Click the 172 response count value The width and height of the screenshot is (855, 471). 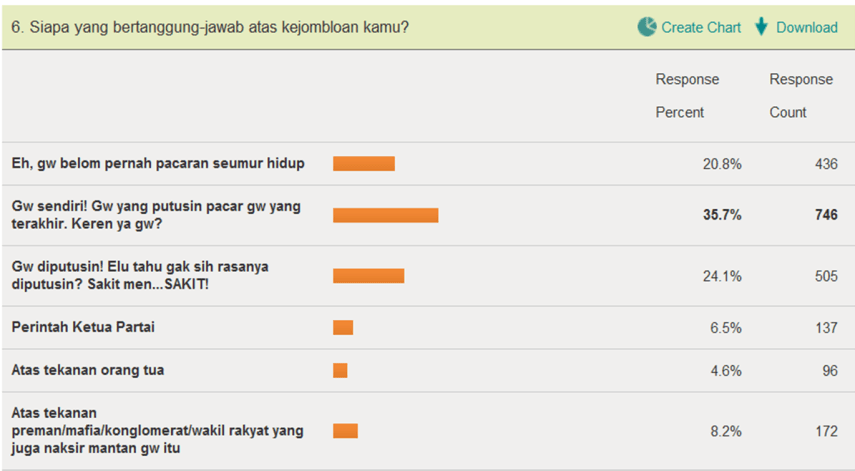tap(824, 431)
